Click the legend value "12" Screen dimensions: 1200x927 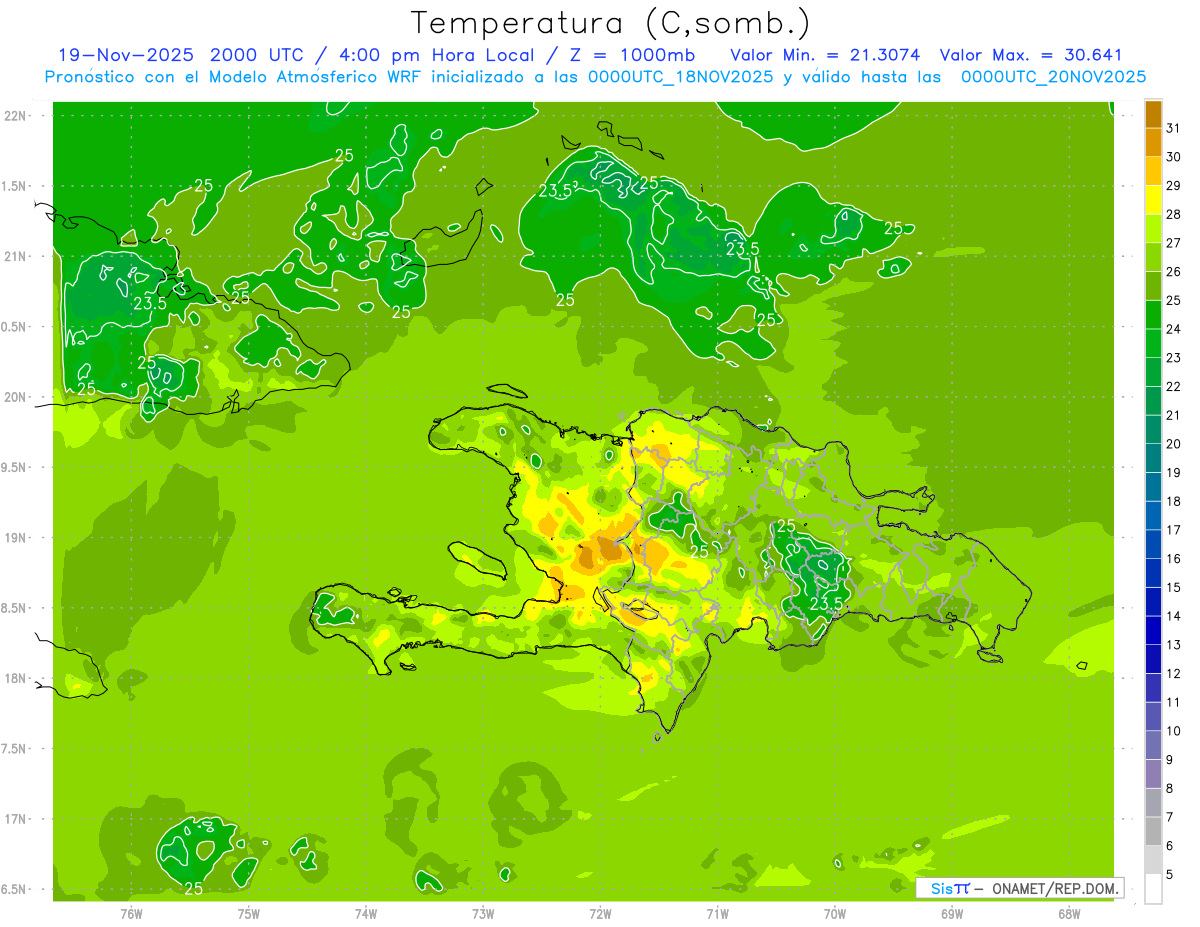[1174, 674]
